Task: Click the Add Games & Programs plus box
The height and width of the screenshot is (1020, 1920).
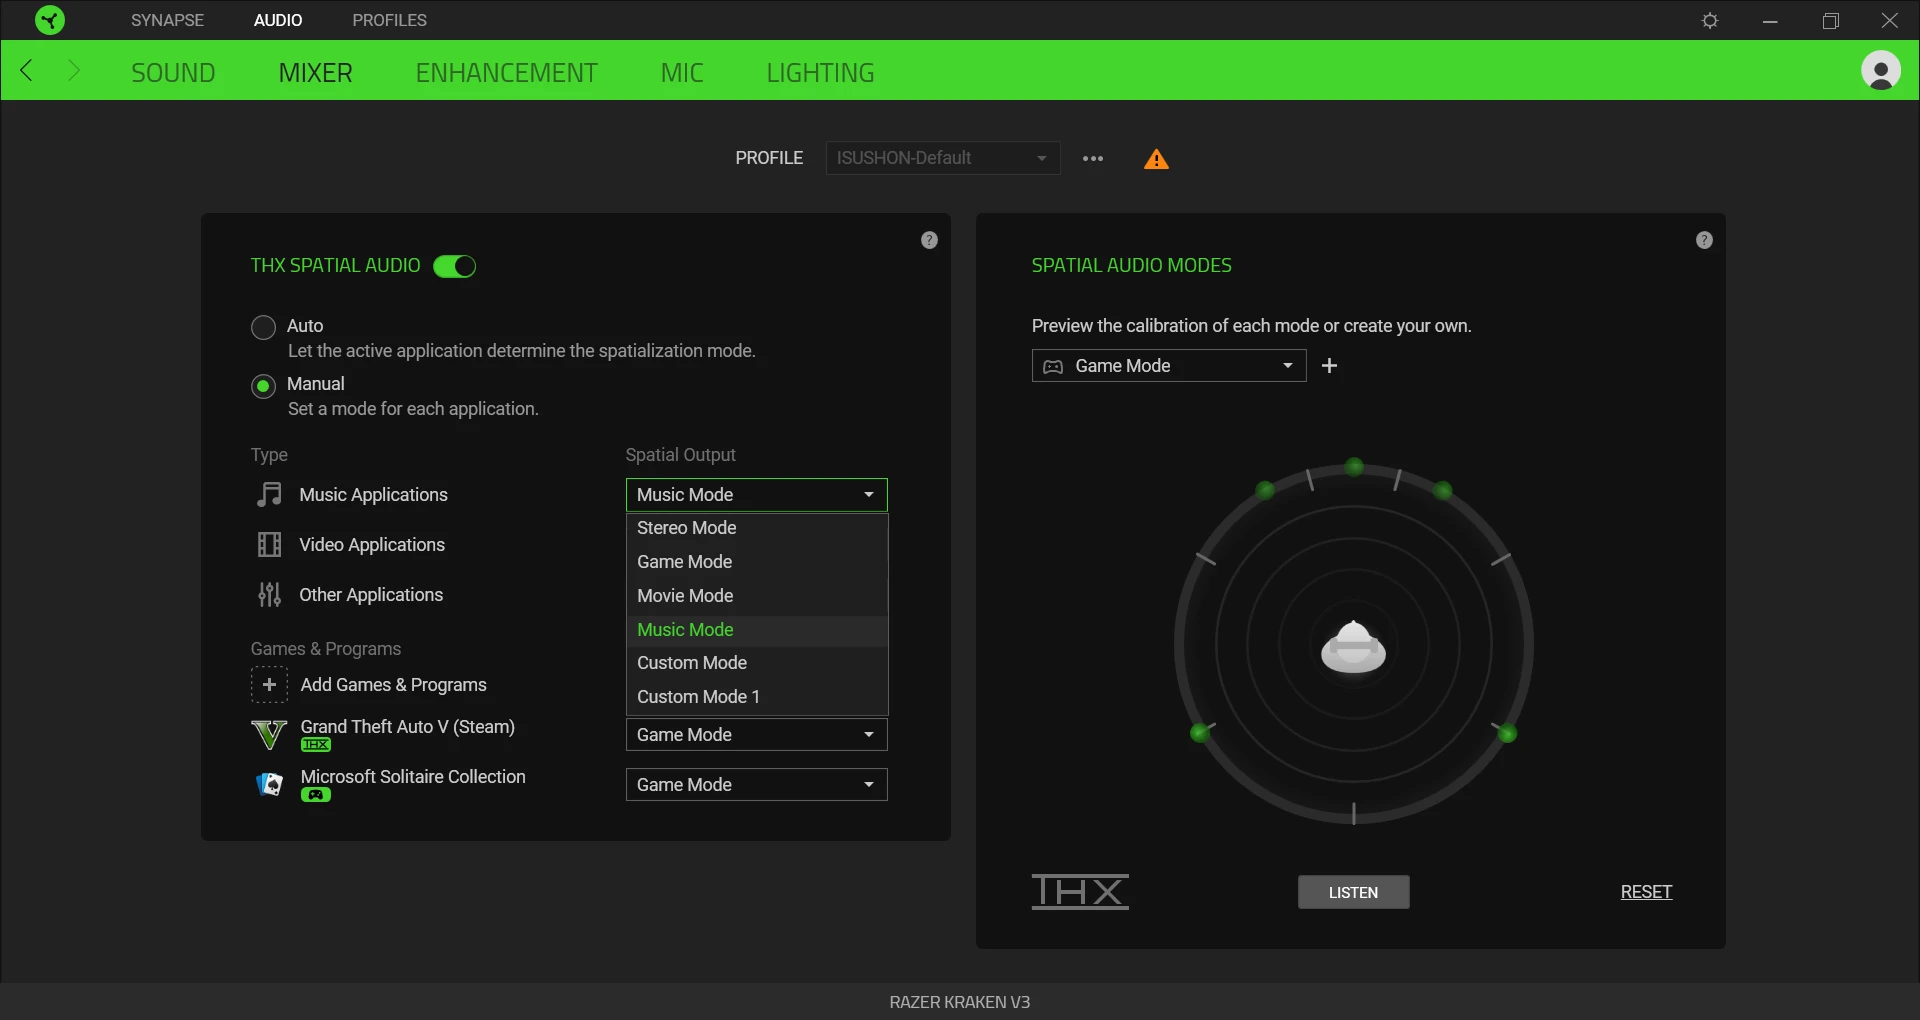Action: click(269, 685)
